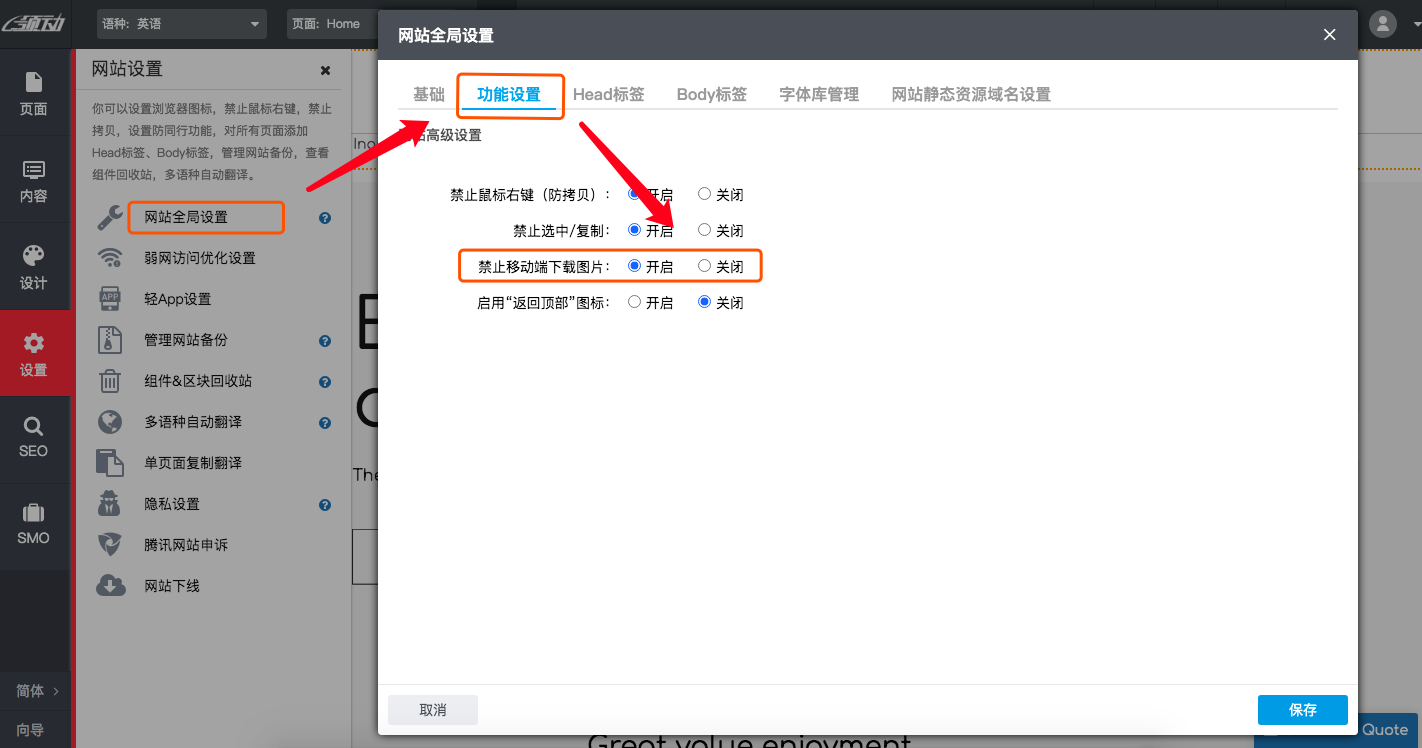Viewport: 1422px width, 748px height.
Task: Switch to the 设计 (Design) panel
Action: (x=35, y=266)
